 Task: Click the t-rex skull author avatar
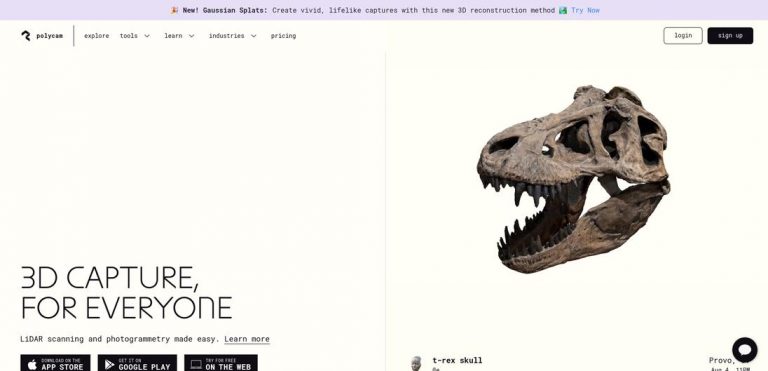pyautogui.click(x=416, y=363)
